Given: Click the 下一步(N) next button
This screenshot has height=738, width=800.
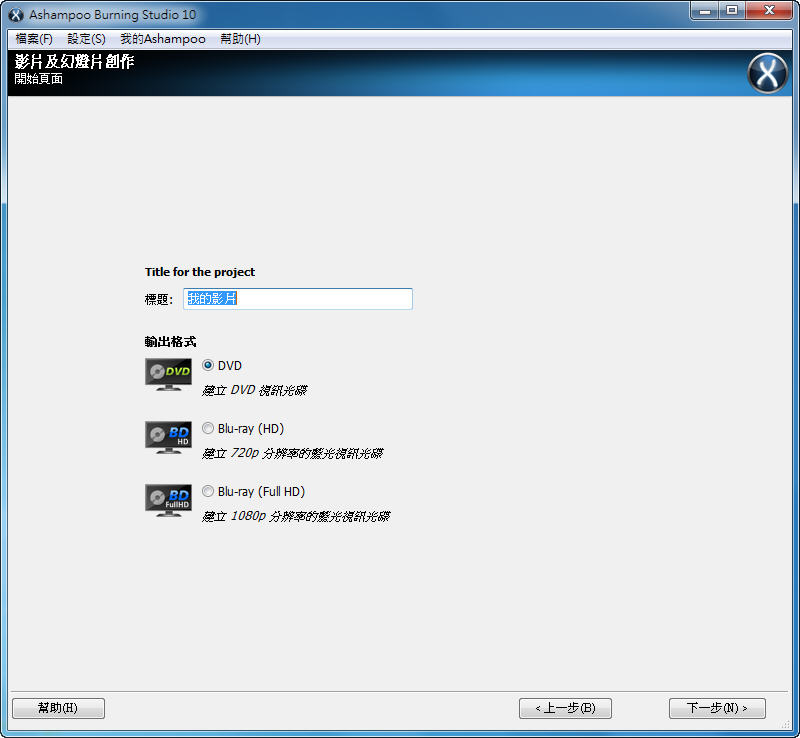Looking at the screenshot, I should [x=717, y=708].
